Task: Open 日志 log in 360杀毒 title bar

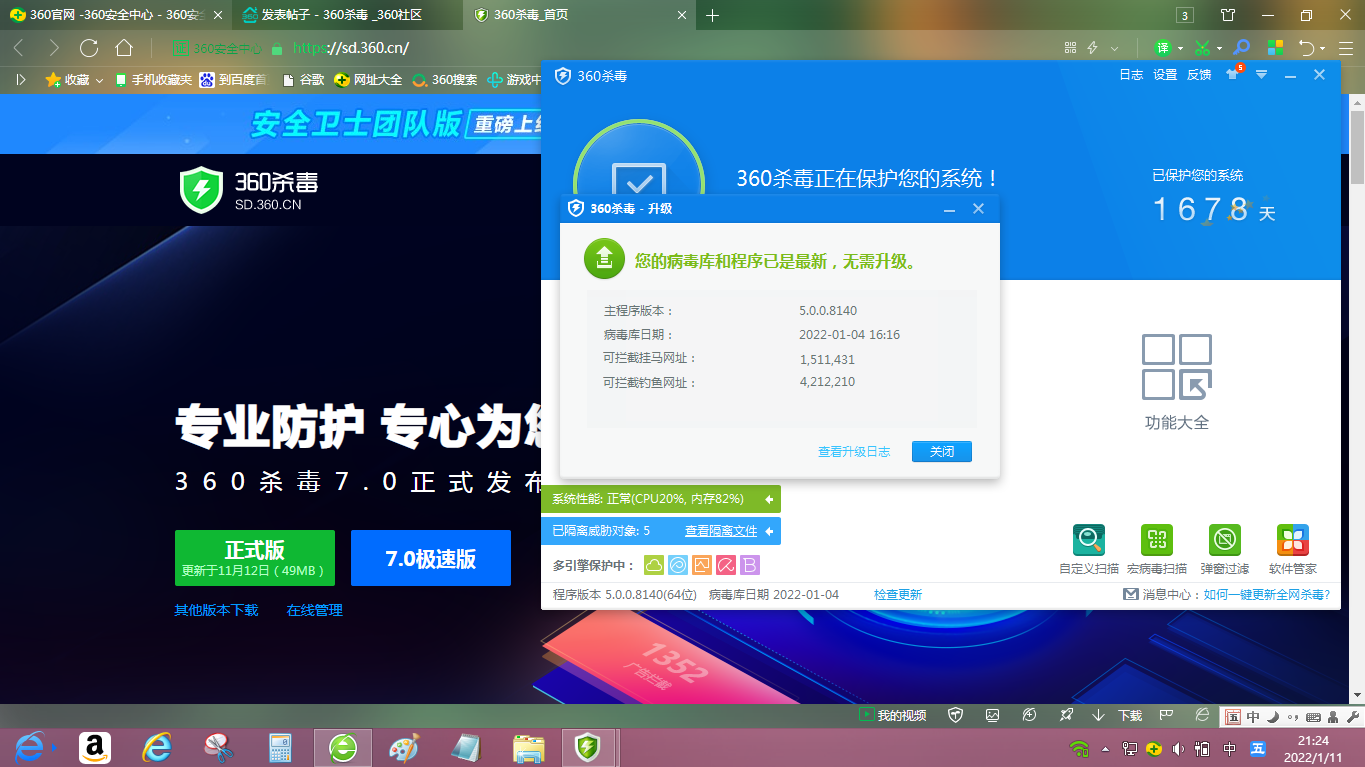Action: click(x=1131, y=75)
